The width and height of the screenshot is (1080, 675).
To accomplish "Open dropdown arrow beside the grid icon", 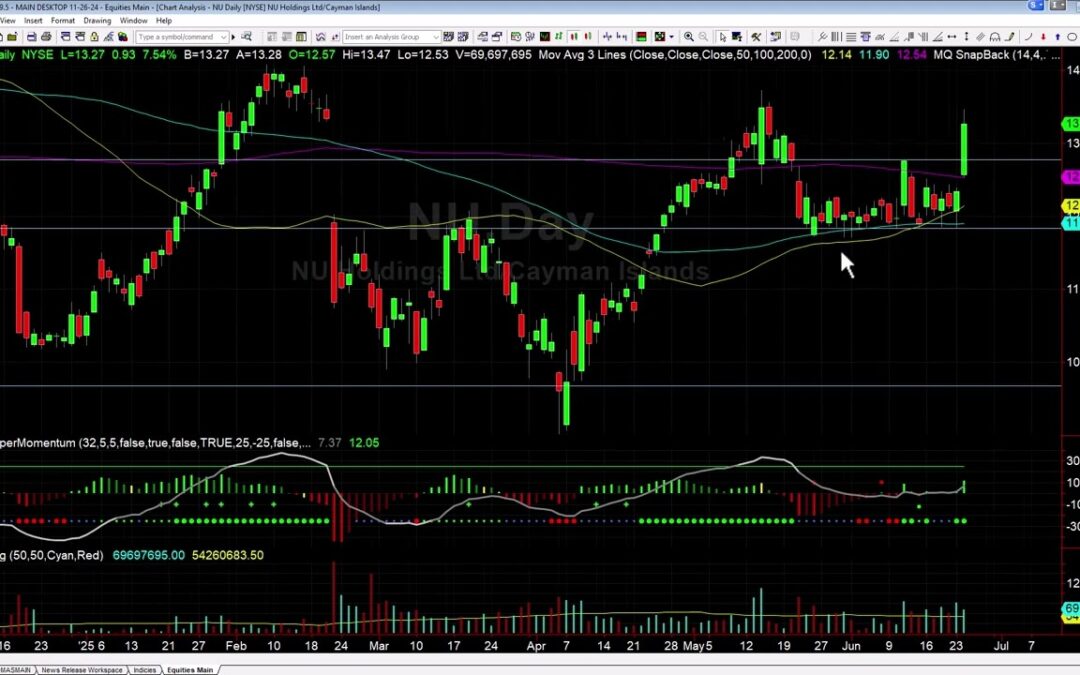I will coord(671,37).
